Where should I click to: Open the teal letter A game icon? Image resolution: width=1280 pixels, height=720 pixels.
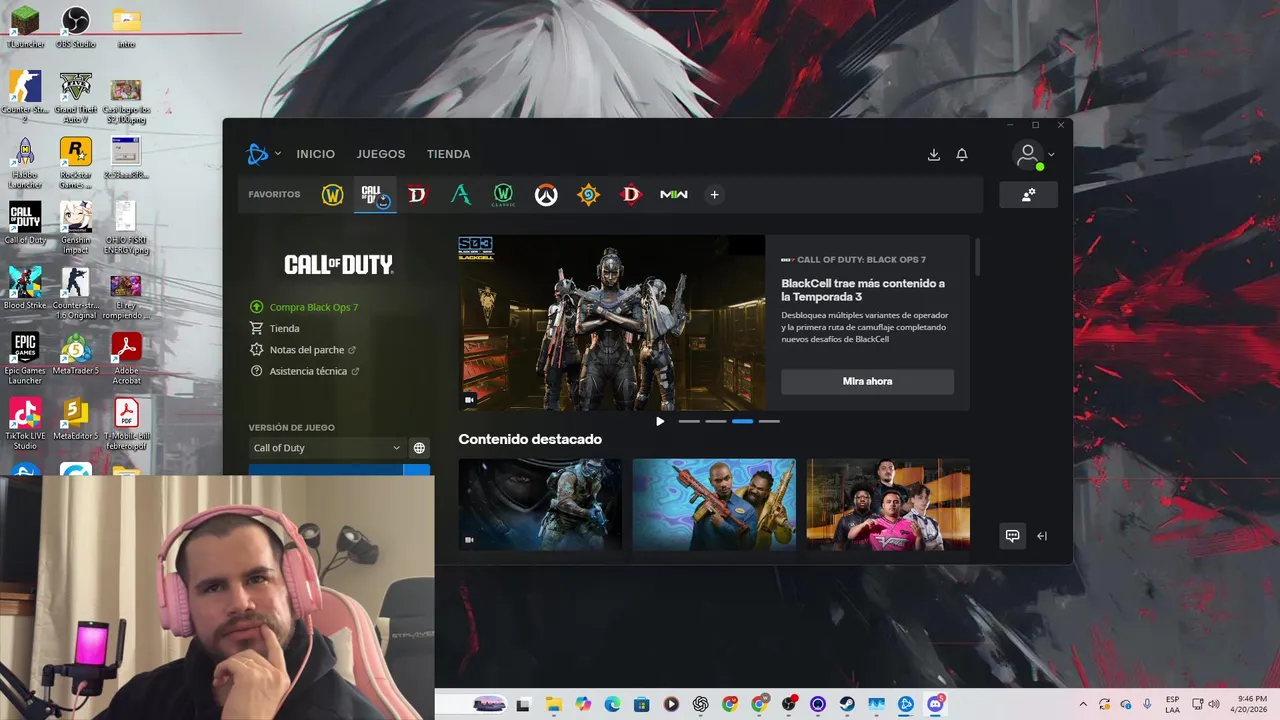460,195
